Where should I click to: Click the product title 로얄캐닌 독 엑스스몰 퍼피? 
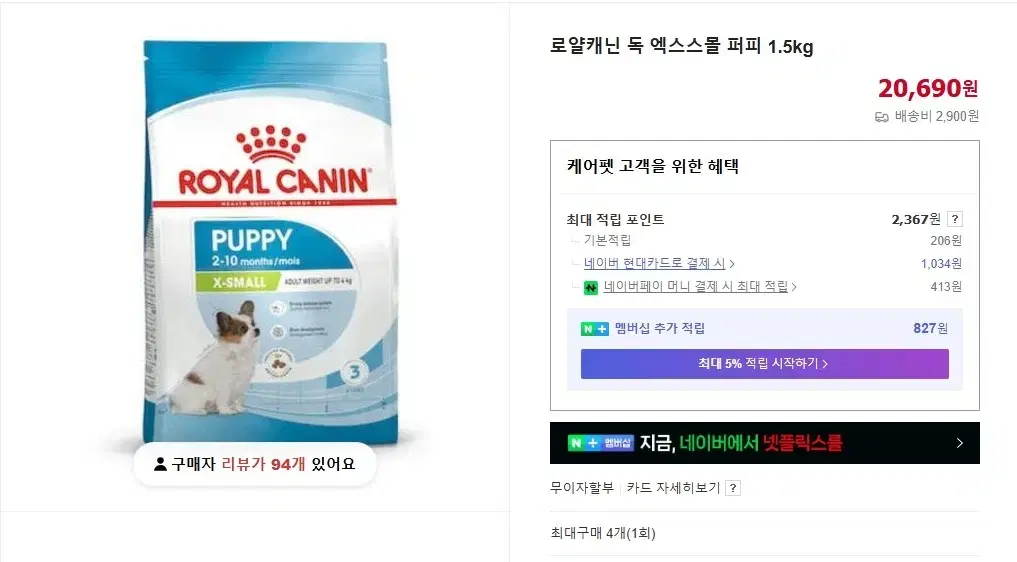[655, 46]
